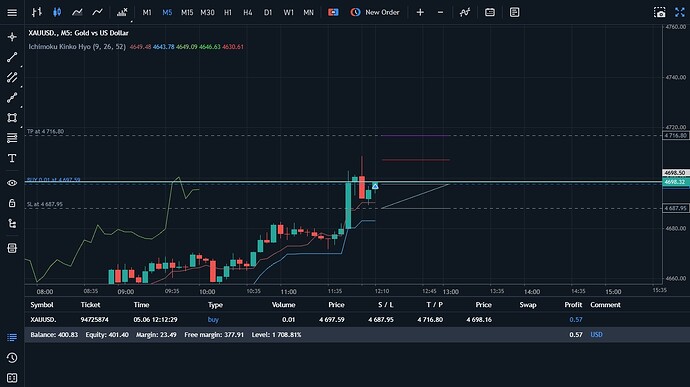The width and height of the screenshot is (690, 387).
Task: Click the Balance 400.83 summary text
Action: click(54, 335)
